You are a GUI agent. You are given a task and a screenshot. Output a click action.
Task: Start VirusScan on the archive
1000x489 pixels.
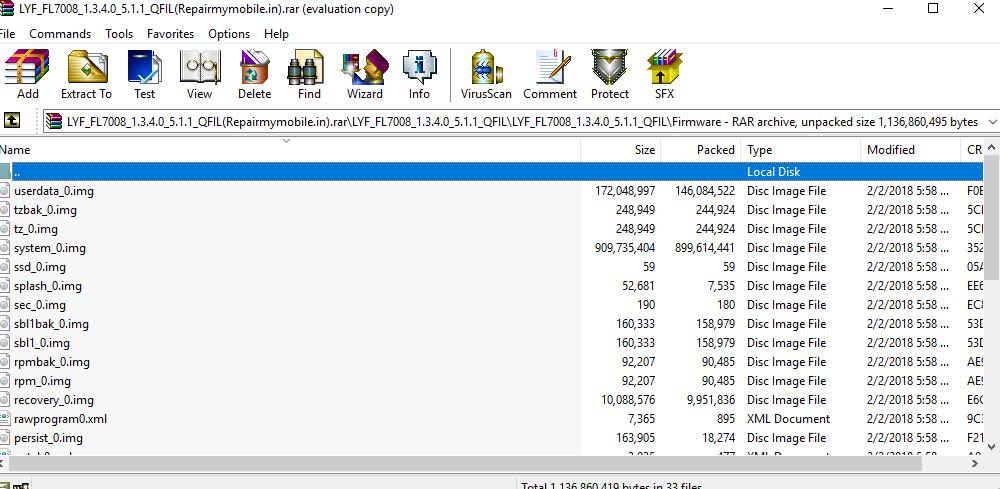(x=486, y=75)
